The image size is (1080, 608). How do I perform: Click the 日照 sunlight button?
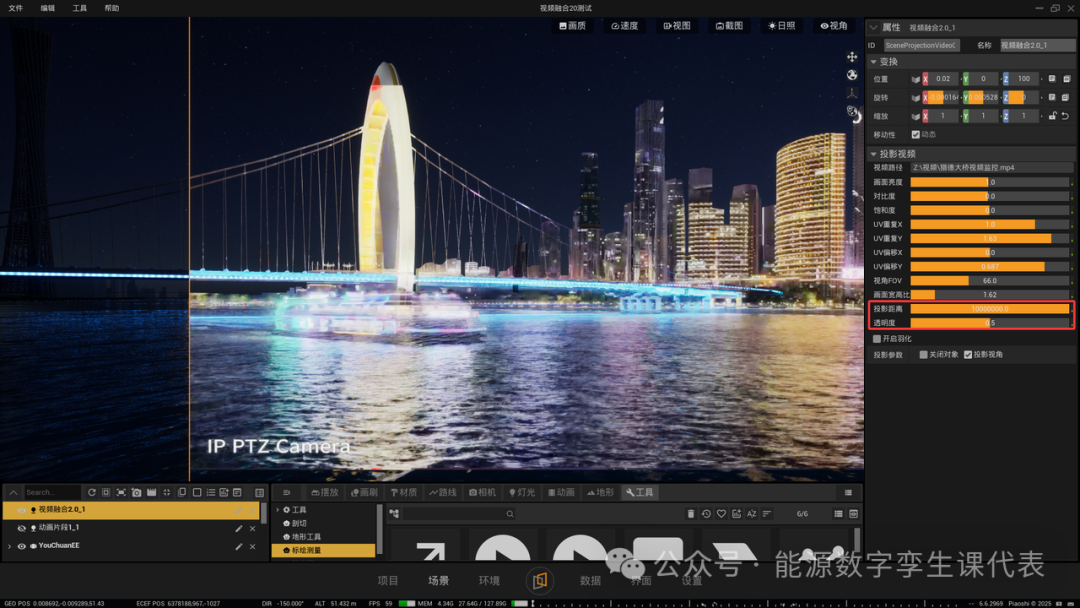[782, 25]
